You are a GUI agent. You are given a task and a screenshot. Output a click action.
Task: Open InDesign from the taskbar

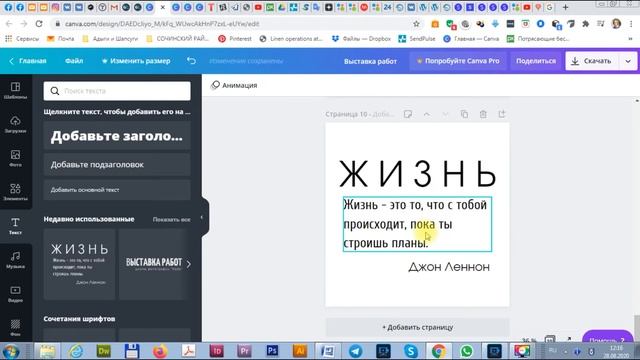tap(216, 351)
